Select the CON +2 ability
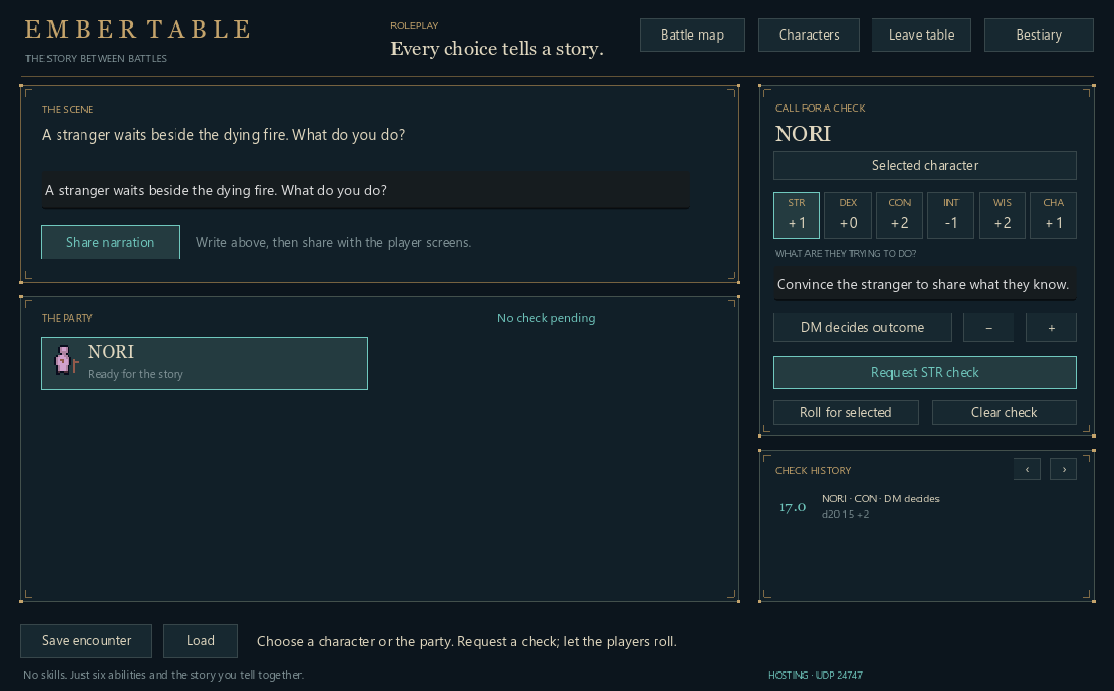Image resolution: width=1114 pixels, height=691 pixels. pos(899,215)
